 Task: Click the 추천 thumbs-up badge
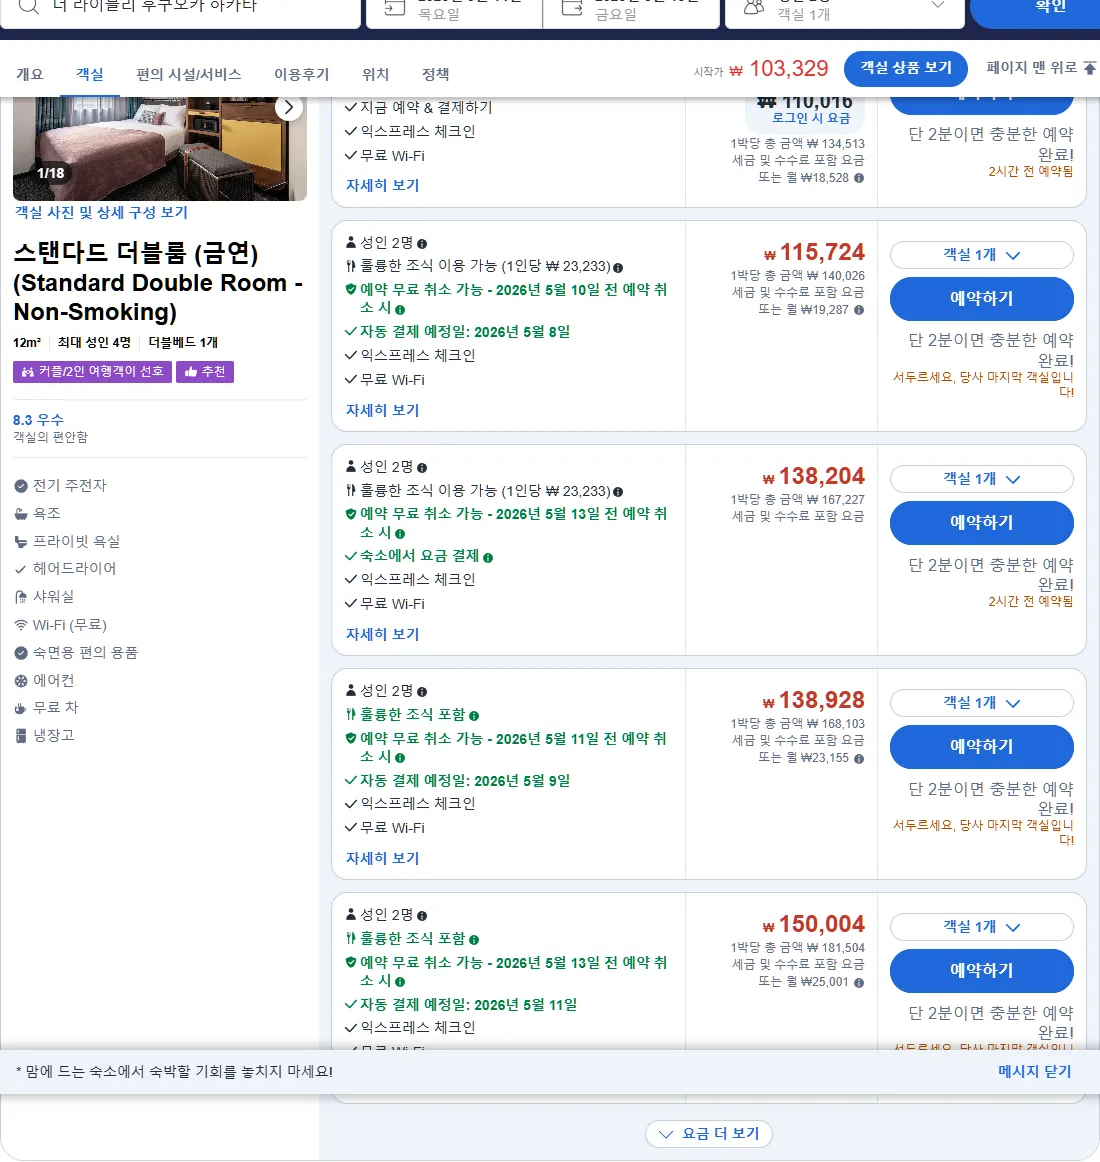click(x=205, y=371)
